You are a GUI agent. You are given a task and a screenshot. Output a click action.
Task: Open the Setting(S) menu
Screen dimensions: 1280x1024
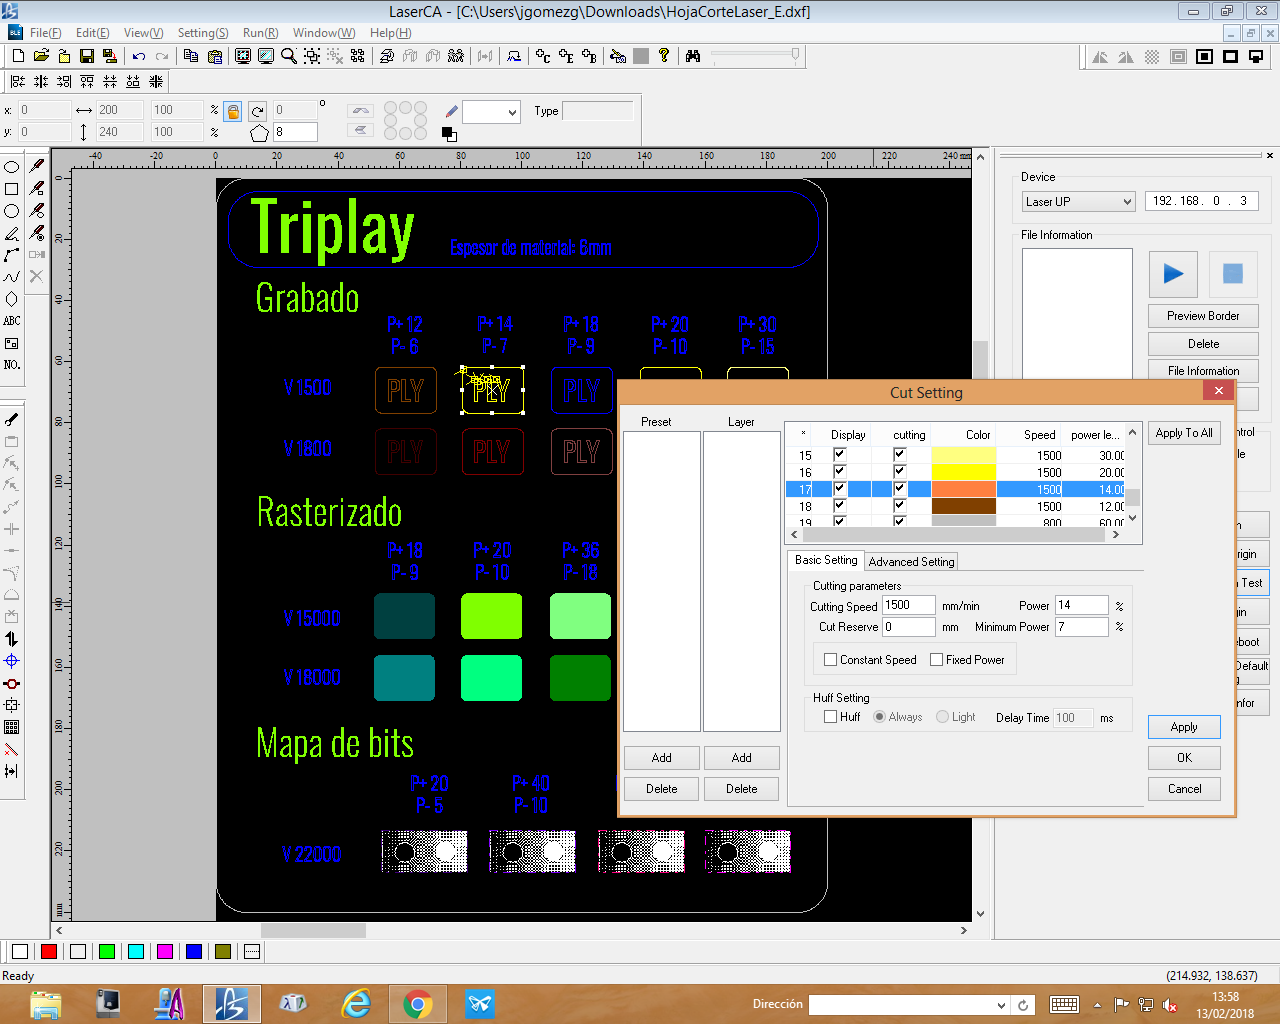[203, 33]
